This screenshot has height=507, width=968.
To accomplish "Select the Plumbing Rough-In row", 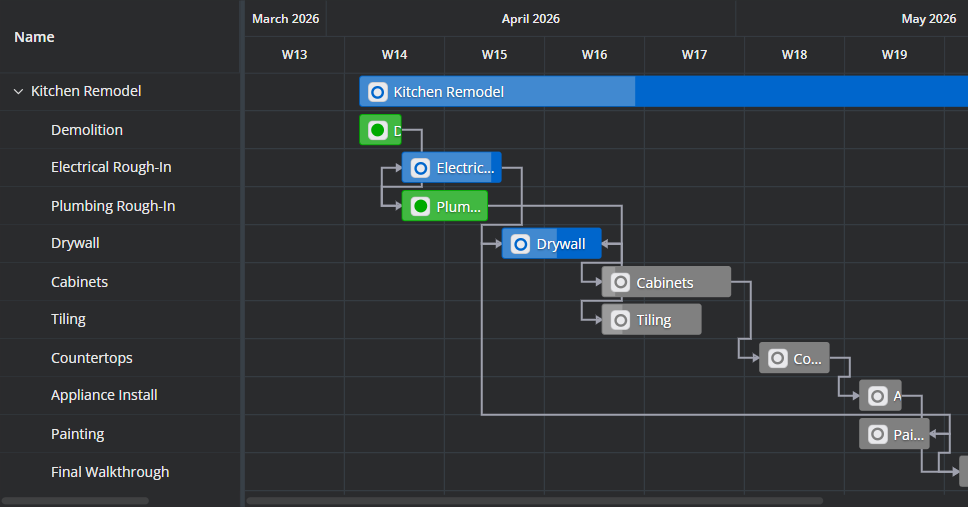I will tap(120, 206).
